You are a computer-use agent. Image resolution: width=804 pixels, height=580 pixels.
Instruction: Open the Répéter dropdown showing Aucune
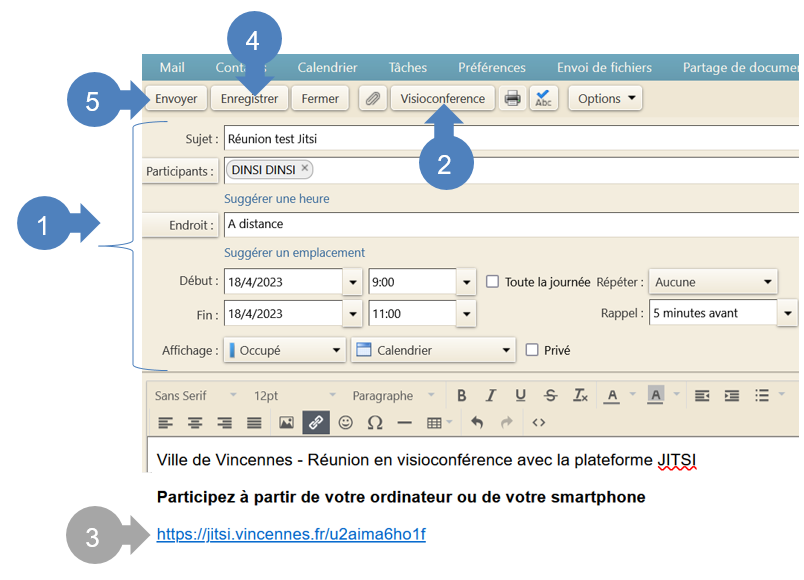click(x=713, y=282)
